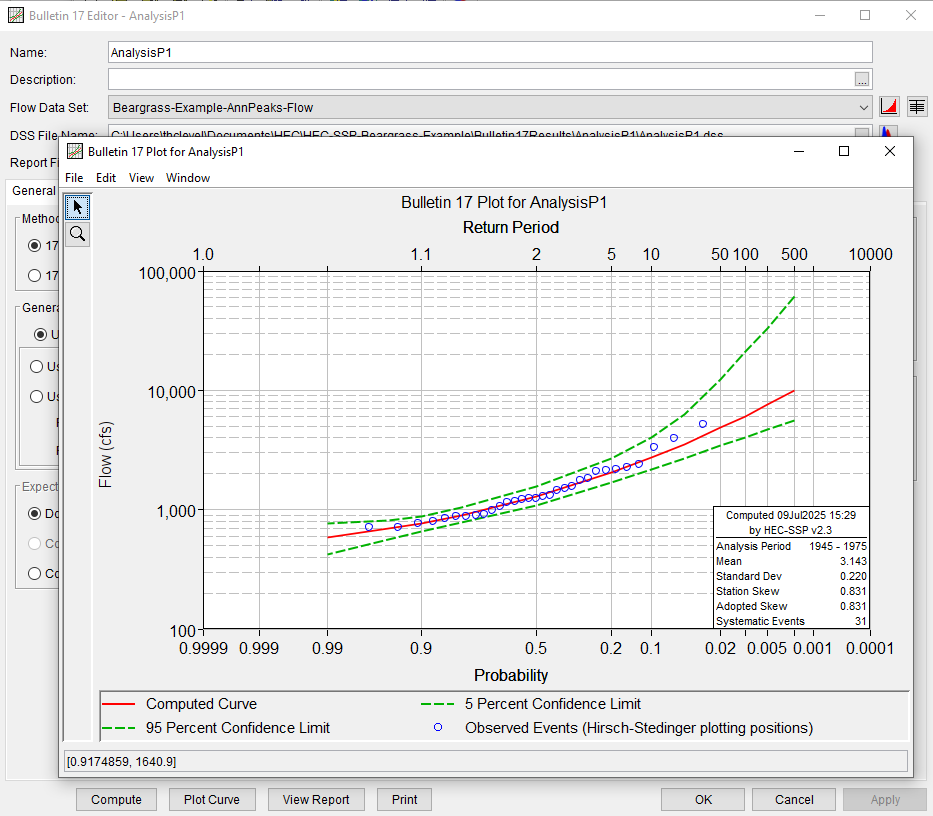Click the 'Return Period' axis label
This screenshot has height=816, width=933.
click(511, 227)
